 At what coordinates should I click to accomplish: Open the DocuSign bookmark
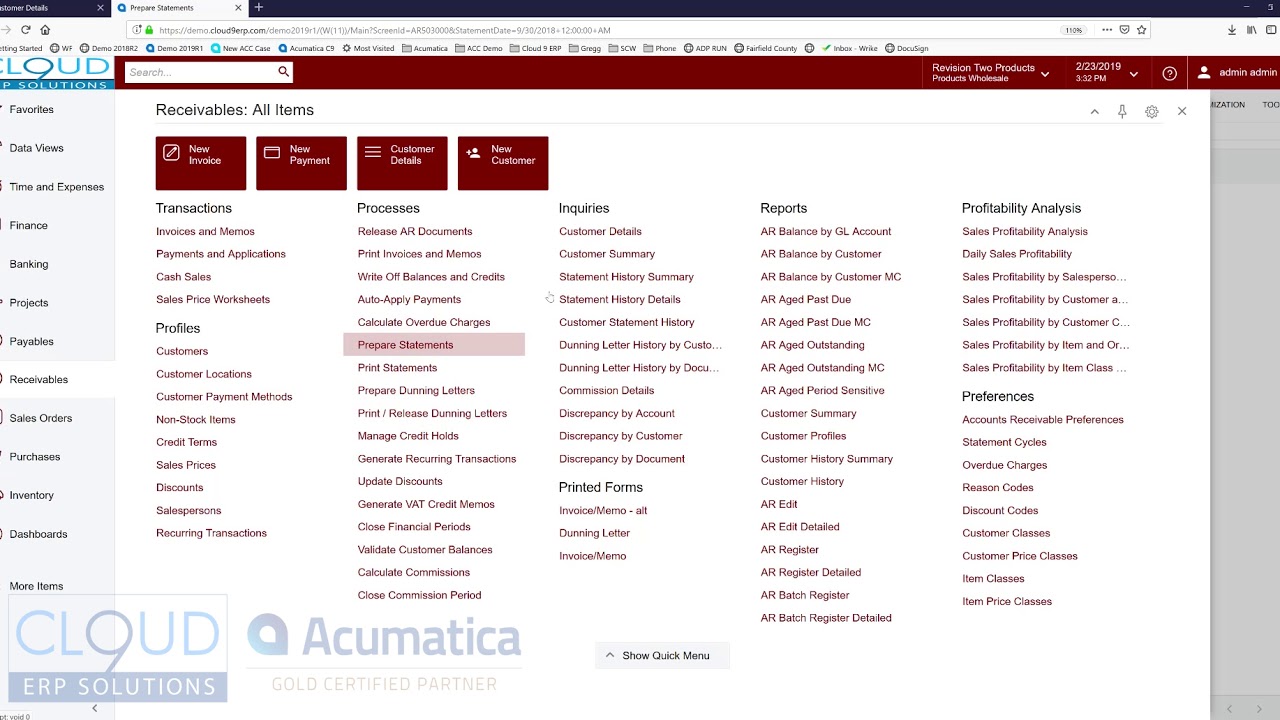[x=907, y=48]
